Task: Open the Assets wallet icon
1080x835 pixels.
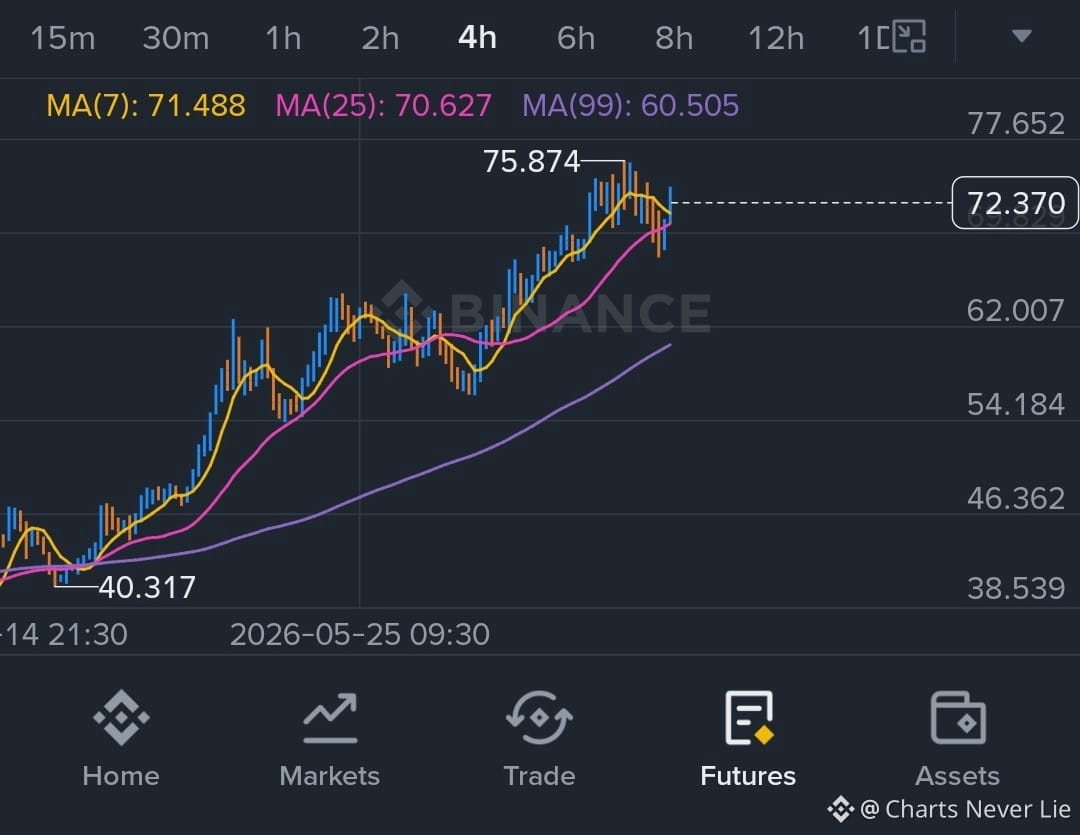Action: [x=958, y=718]
